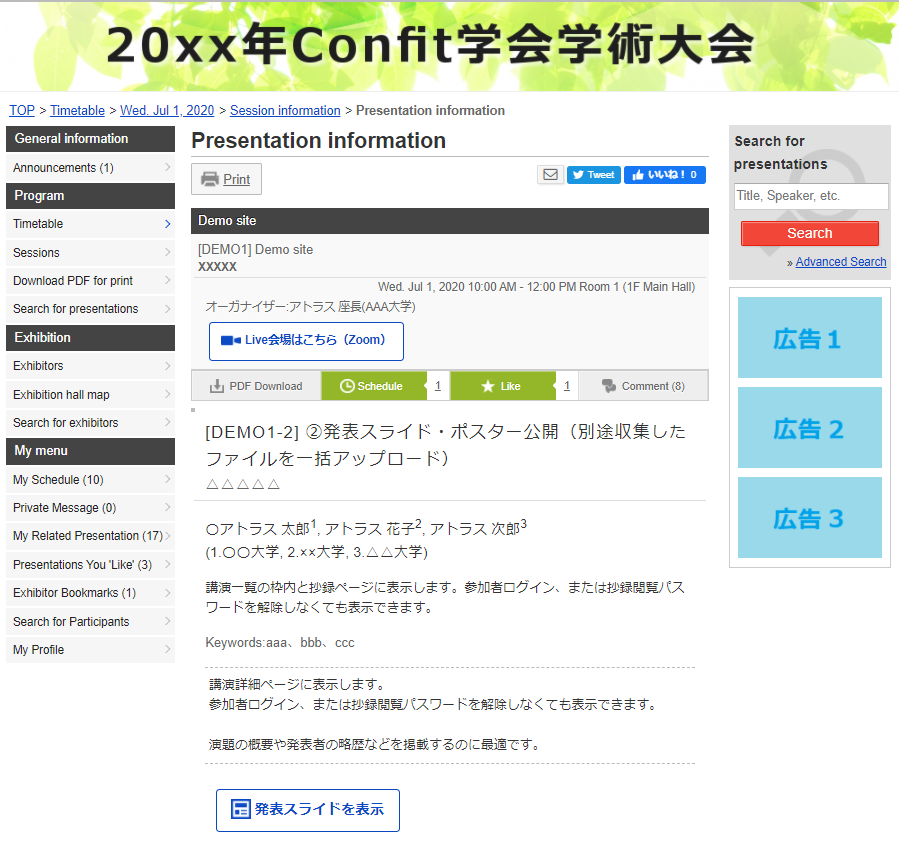Screen dimensions: 899x856
Task: Share via the Twitter Tweet button
Action: 593,175
